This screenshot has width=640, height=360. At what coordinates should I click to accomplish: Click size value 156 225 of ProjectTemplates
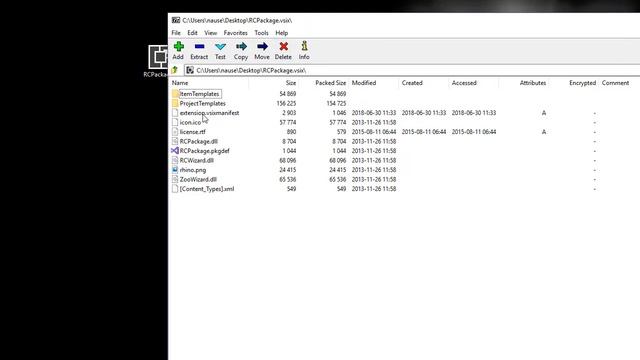[286, 103]
